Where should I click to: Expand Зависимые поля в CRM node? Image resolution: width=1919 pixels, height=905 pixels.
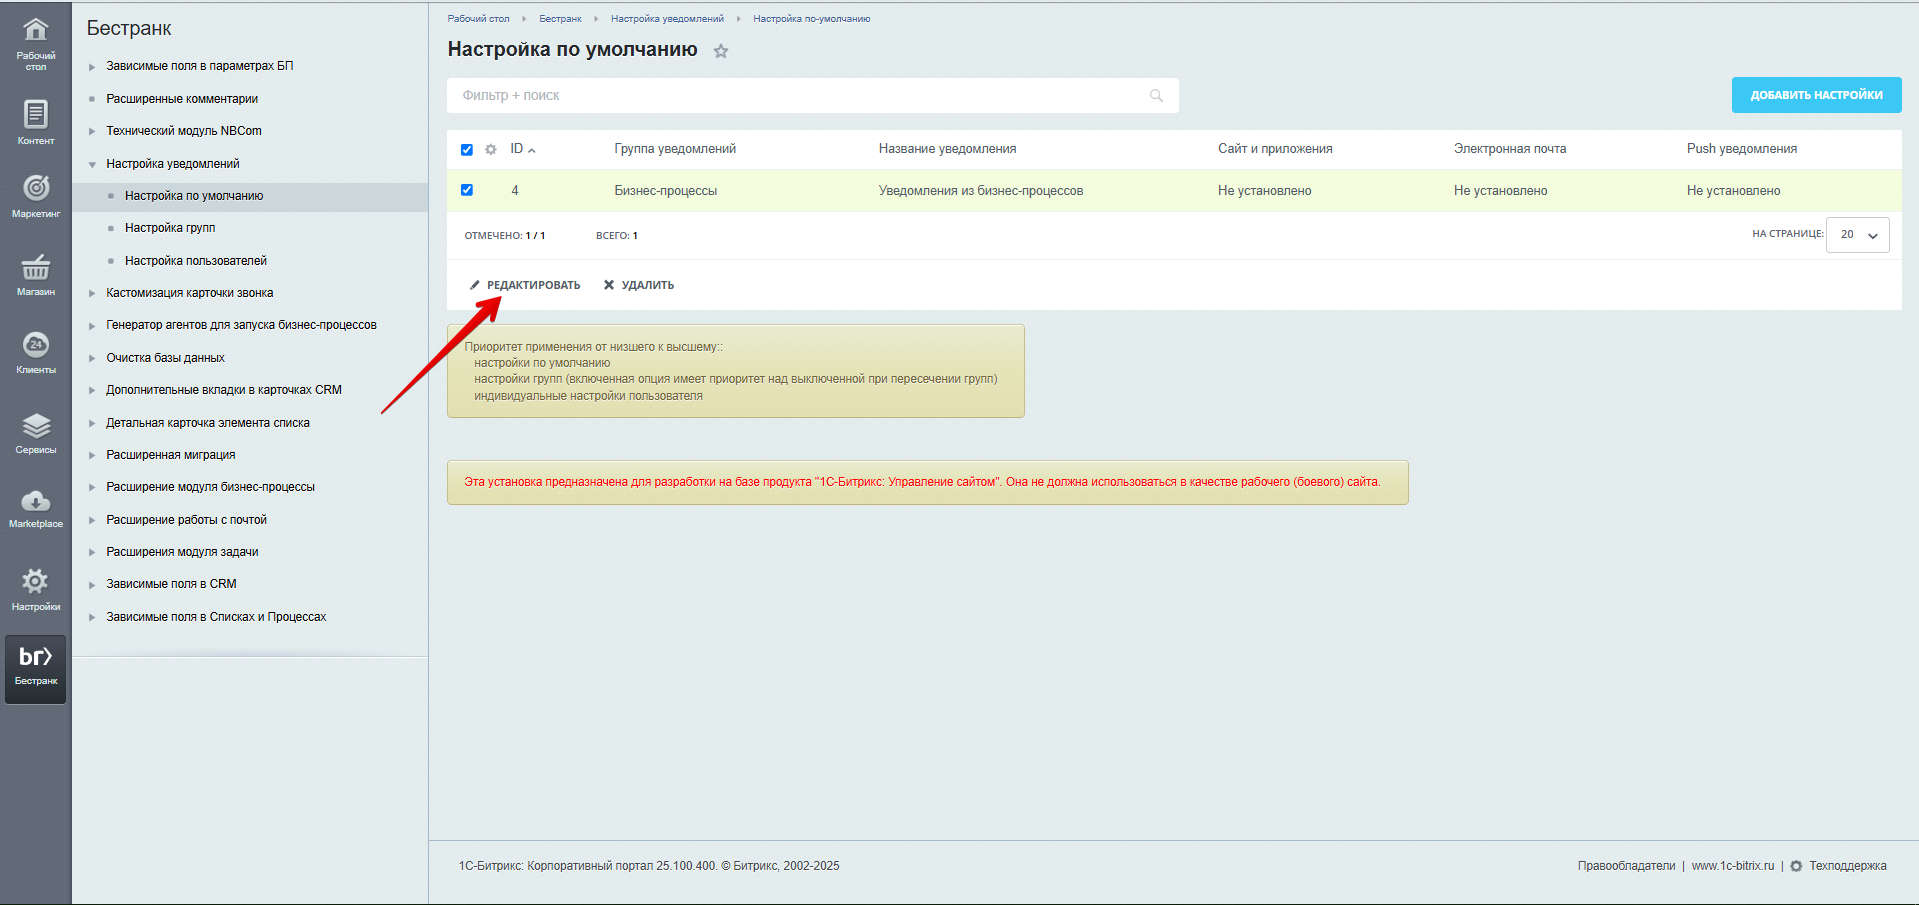click(x=92, y=585)
